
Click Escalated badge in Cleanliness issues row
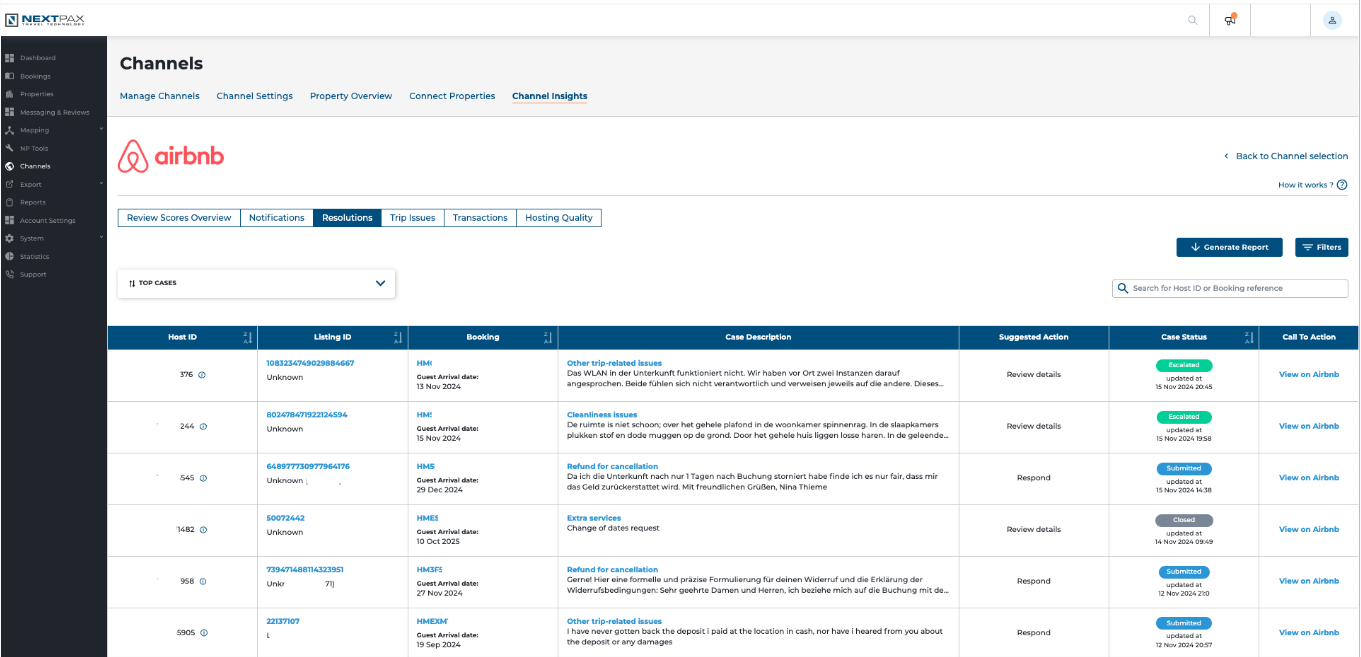(x=1184, y=417)
